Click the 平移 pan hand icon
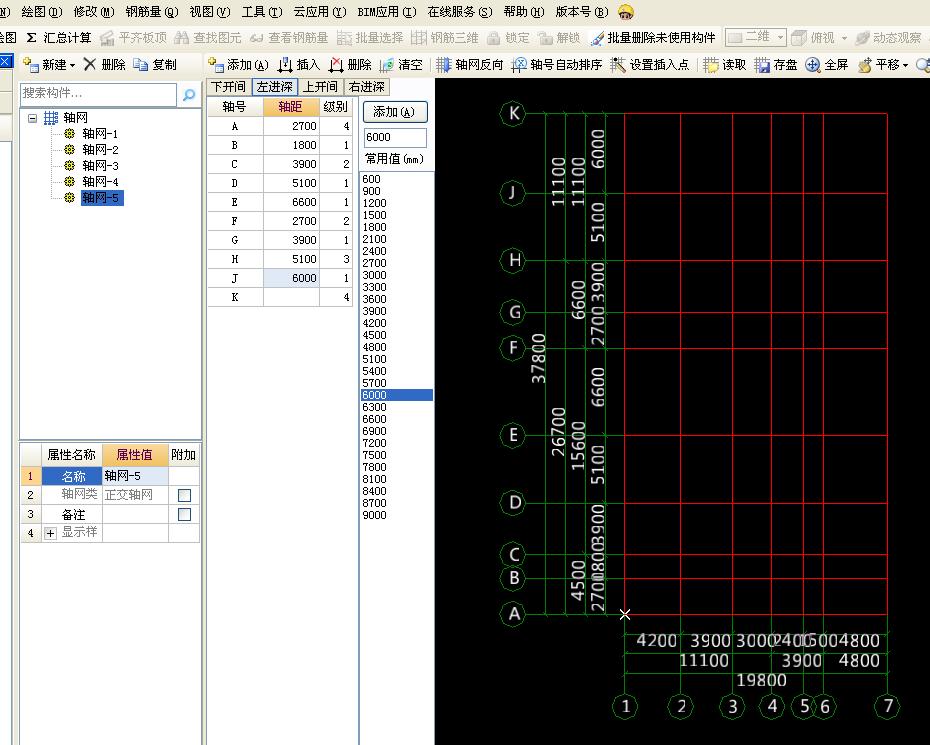 point(865,64)
